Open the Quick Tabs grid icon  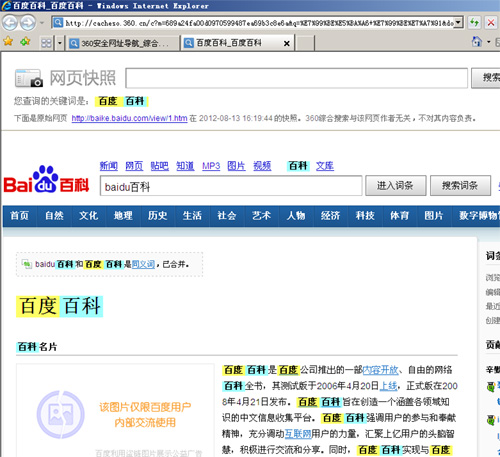click(46, 43)
